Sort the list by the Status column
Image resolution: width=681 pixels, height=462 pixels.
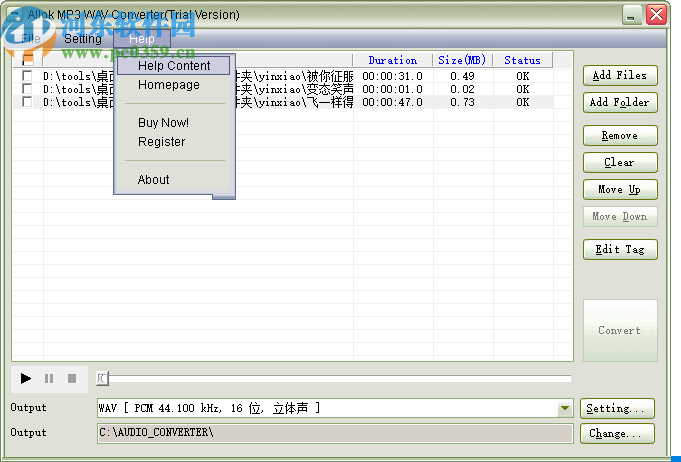click(x=522, y=60)
